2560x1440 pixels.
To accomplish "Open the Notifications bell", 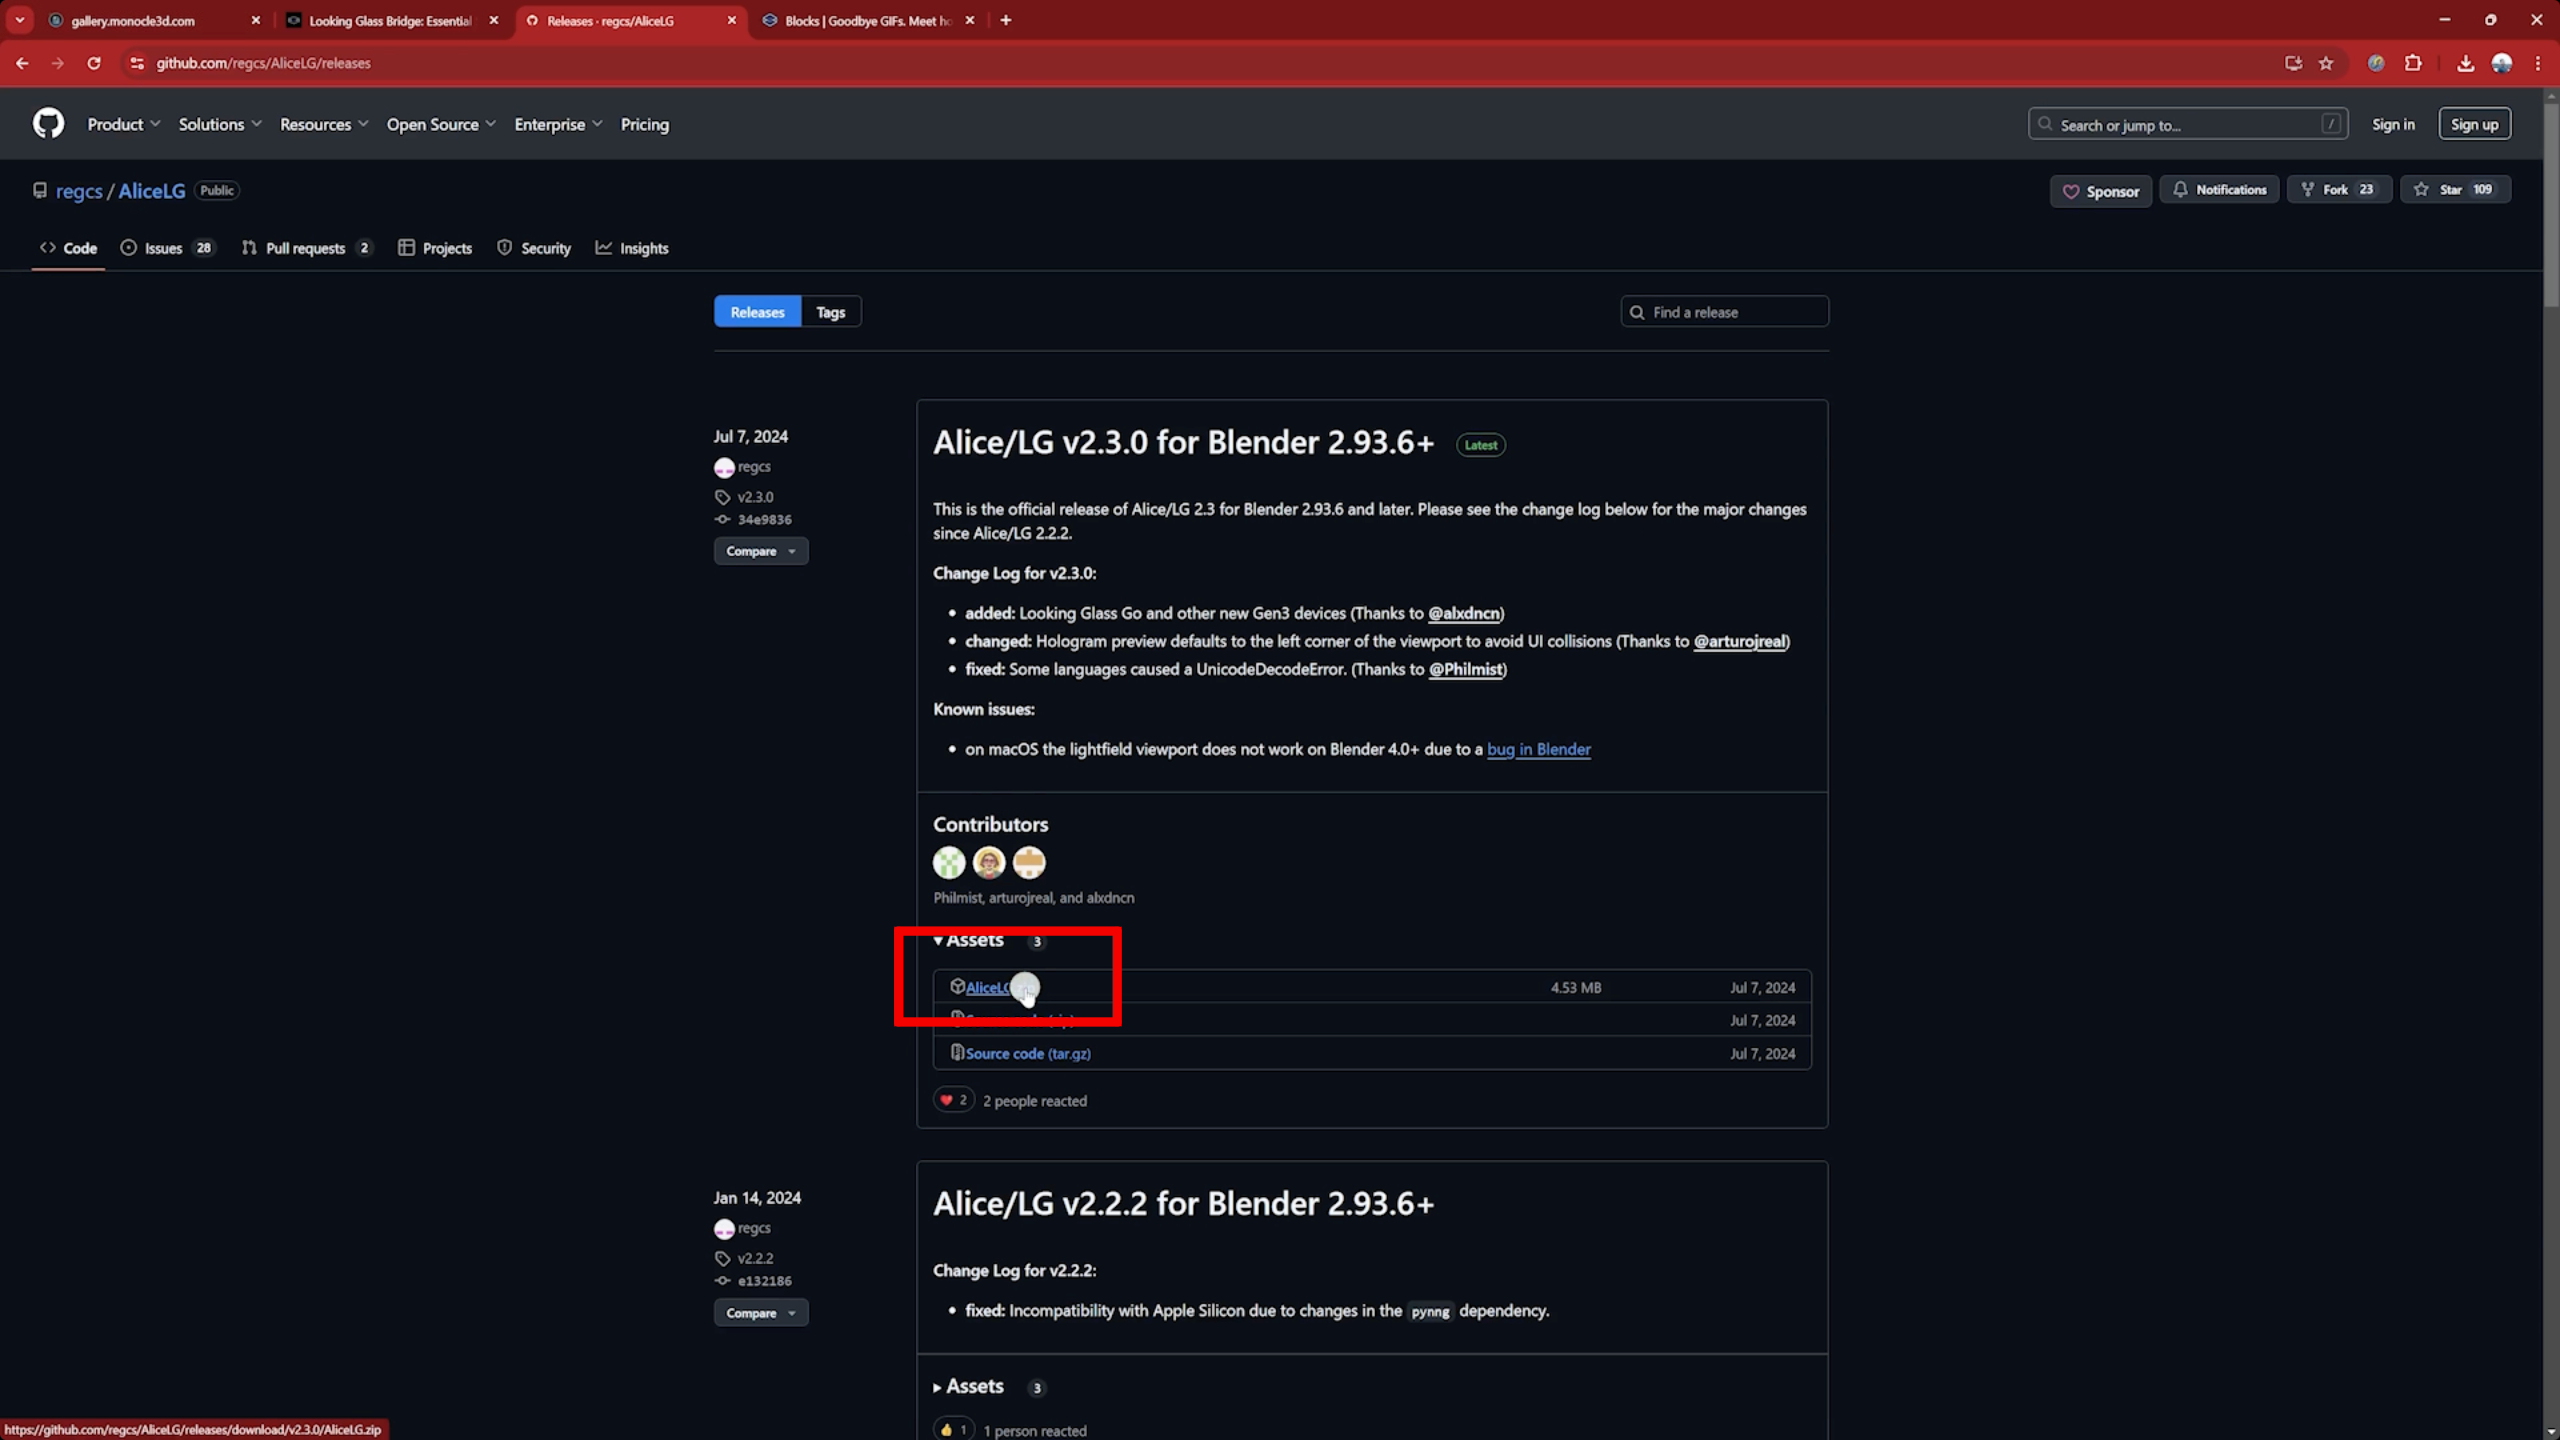I will pyautogui.click(x=2220, y=189).
